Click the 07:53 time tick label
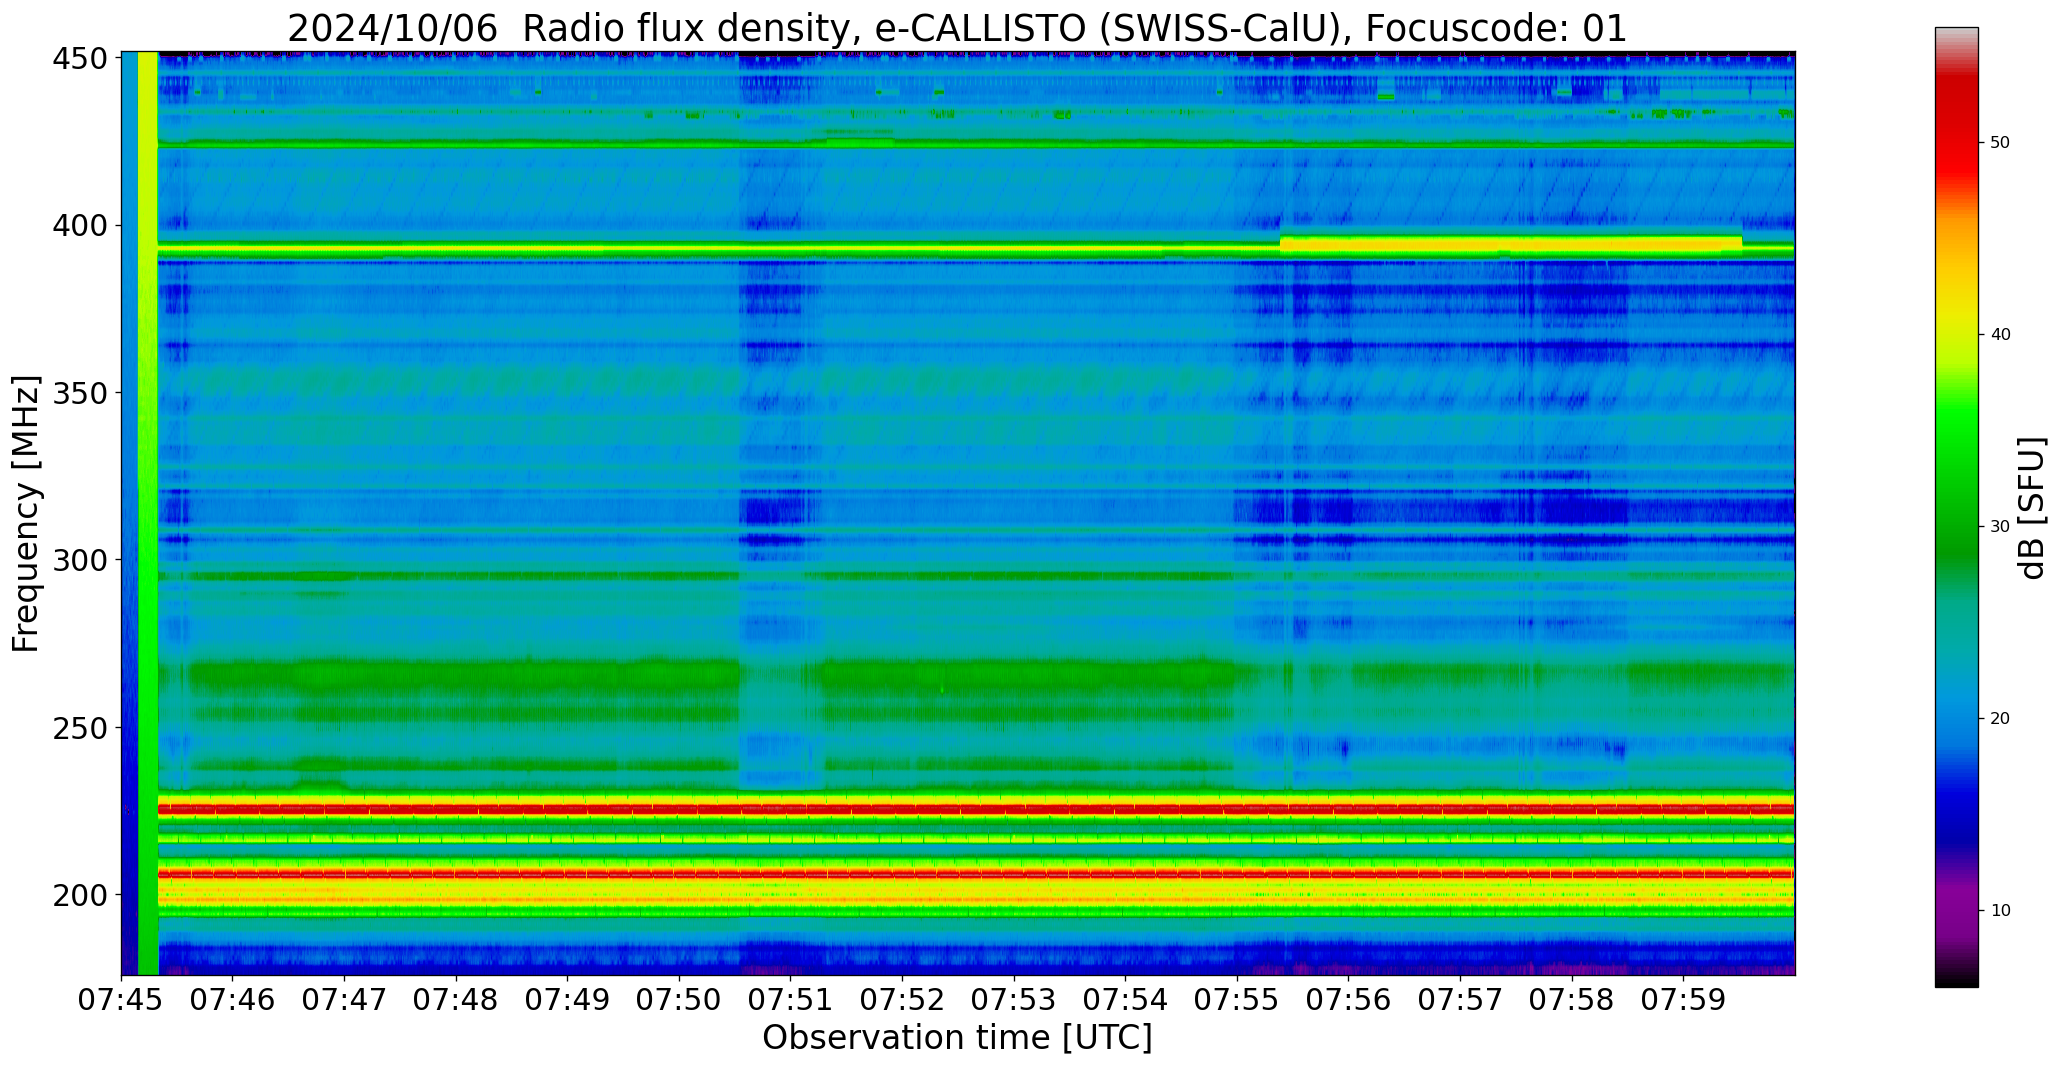This screenshot has height=1067, width=2062. 1014,1000
